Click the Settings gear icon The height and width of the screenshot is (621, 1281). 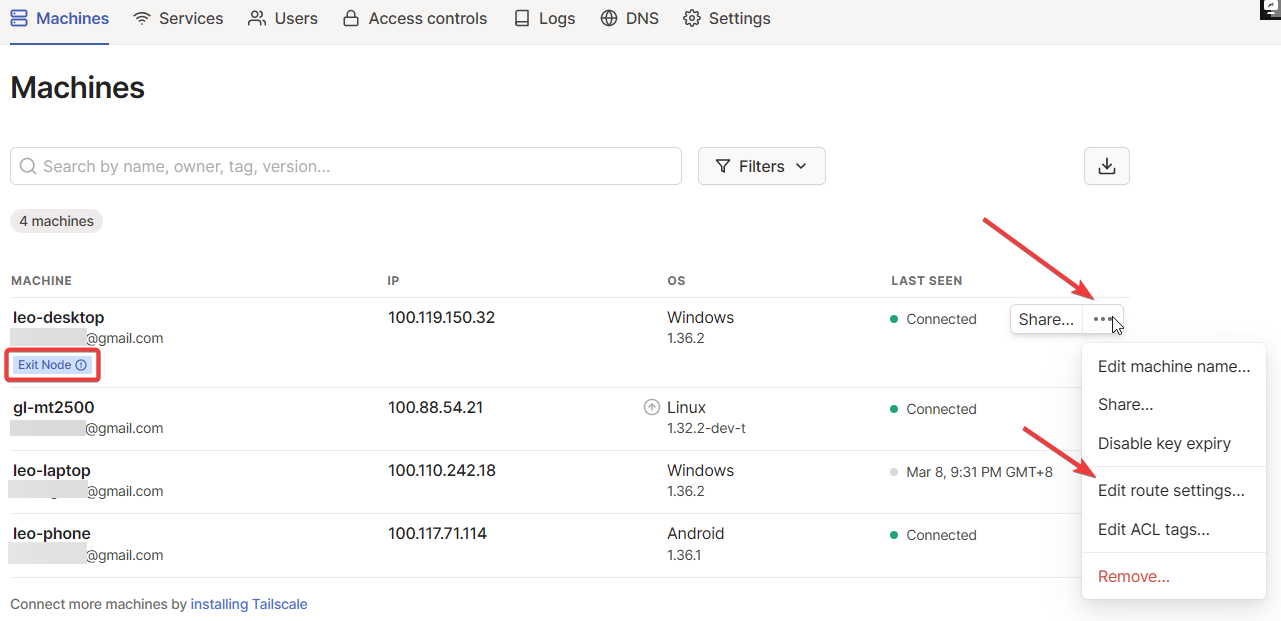coord(692,19)
